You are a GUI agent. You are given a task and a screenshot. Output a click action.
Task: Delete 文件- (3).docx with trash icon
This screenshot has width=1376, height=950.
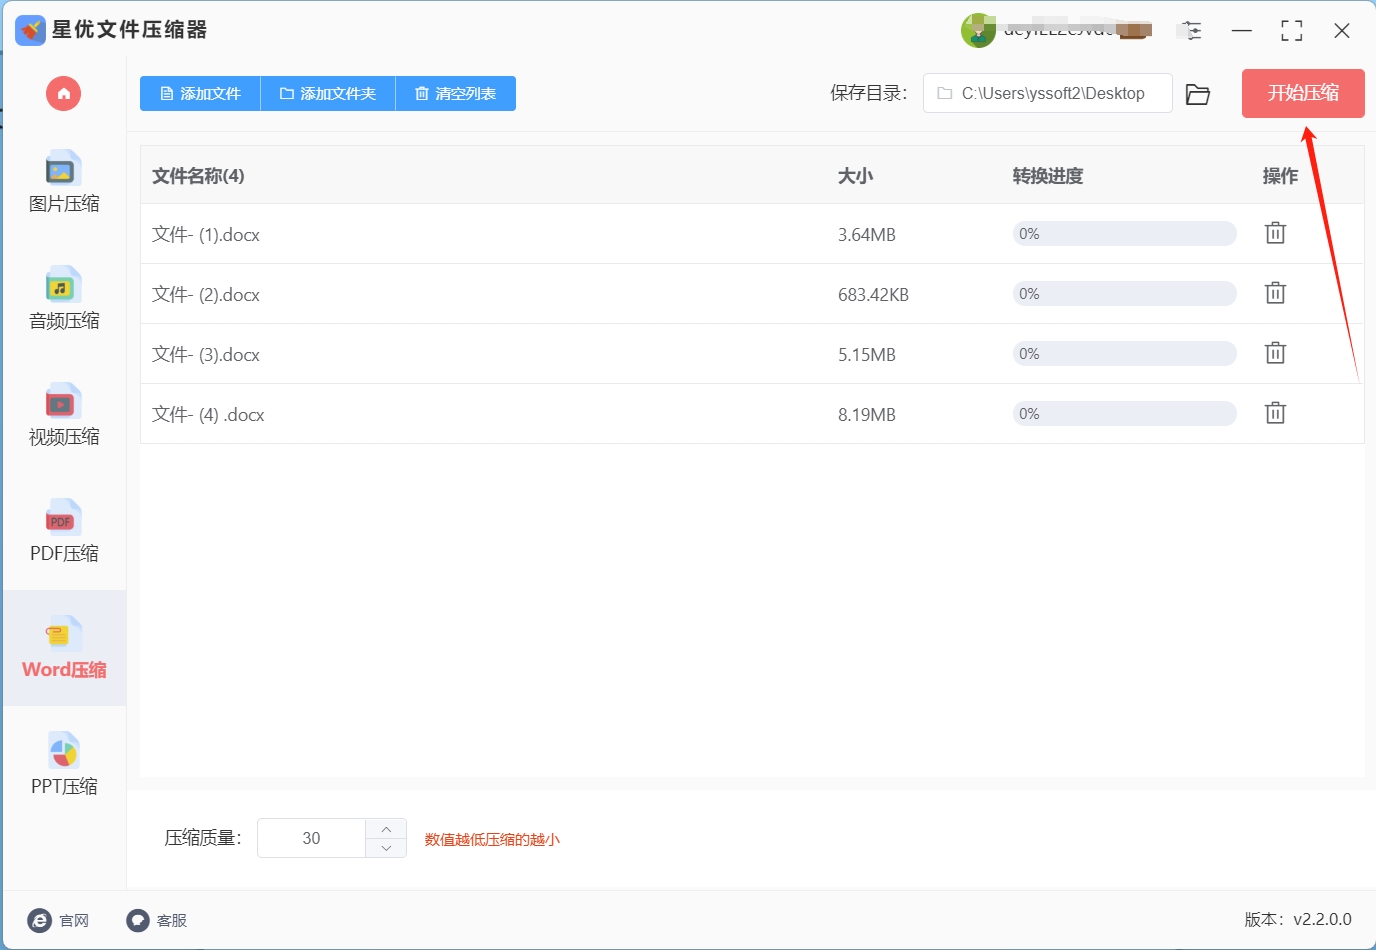(1275, 353)
